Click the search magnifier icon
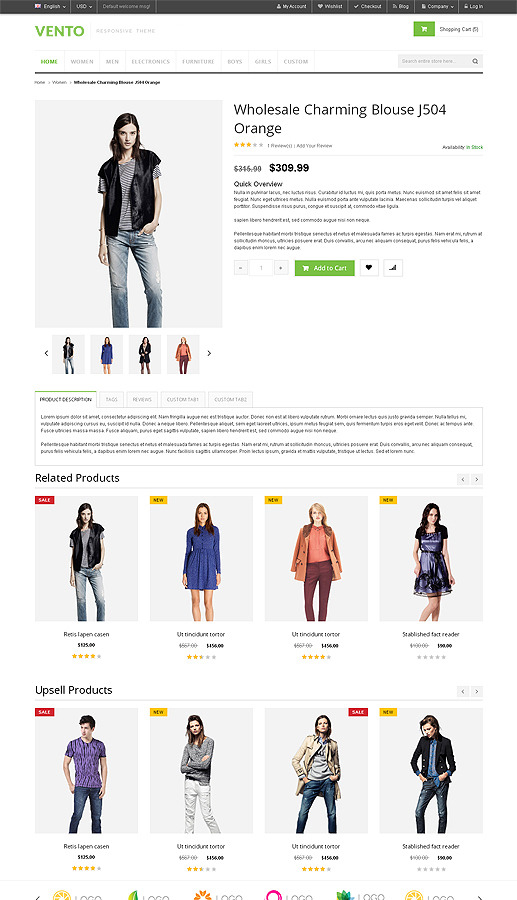This screenshot has height=900, width=517. 475,61
